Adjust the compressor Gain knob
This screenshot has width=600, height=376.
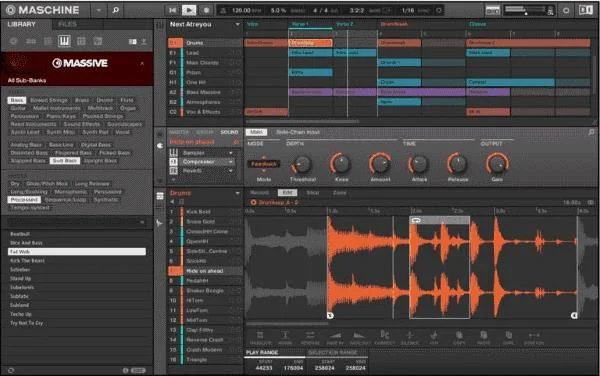coord(497,164)
